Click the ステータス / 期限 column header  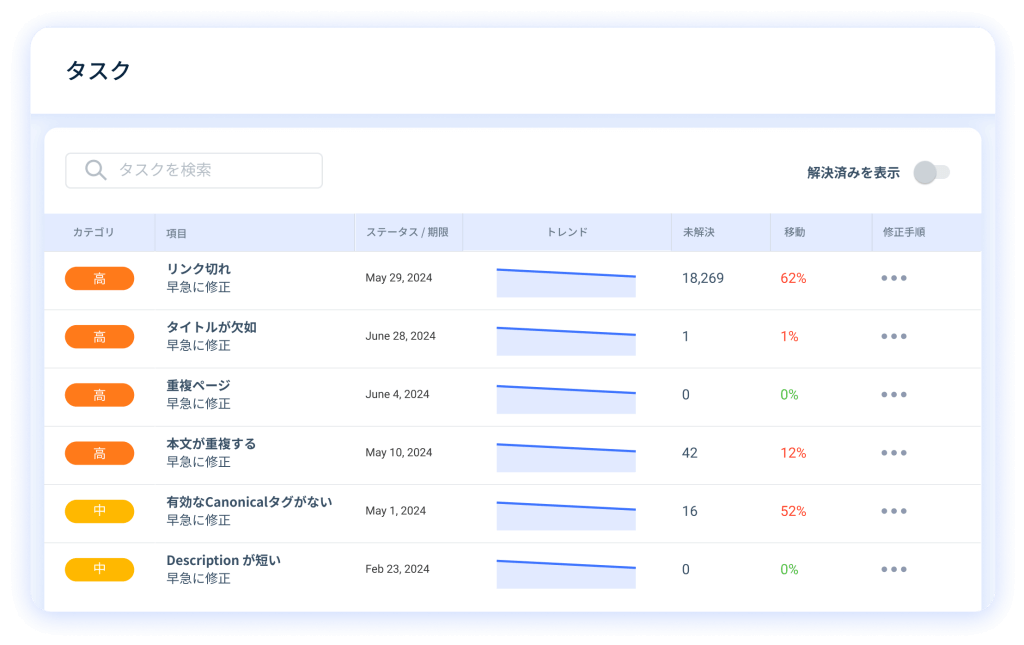(407, 232)
